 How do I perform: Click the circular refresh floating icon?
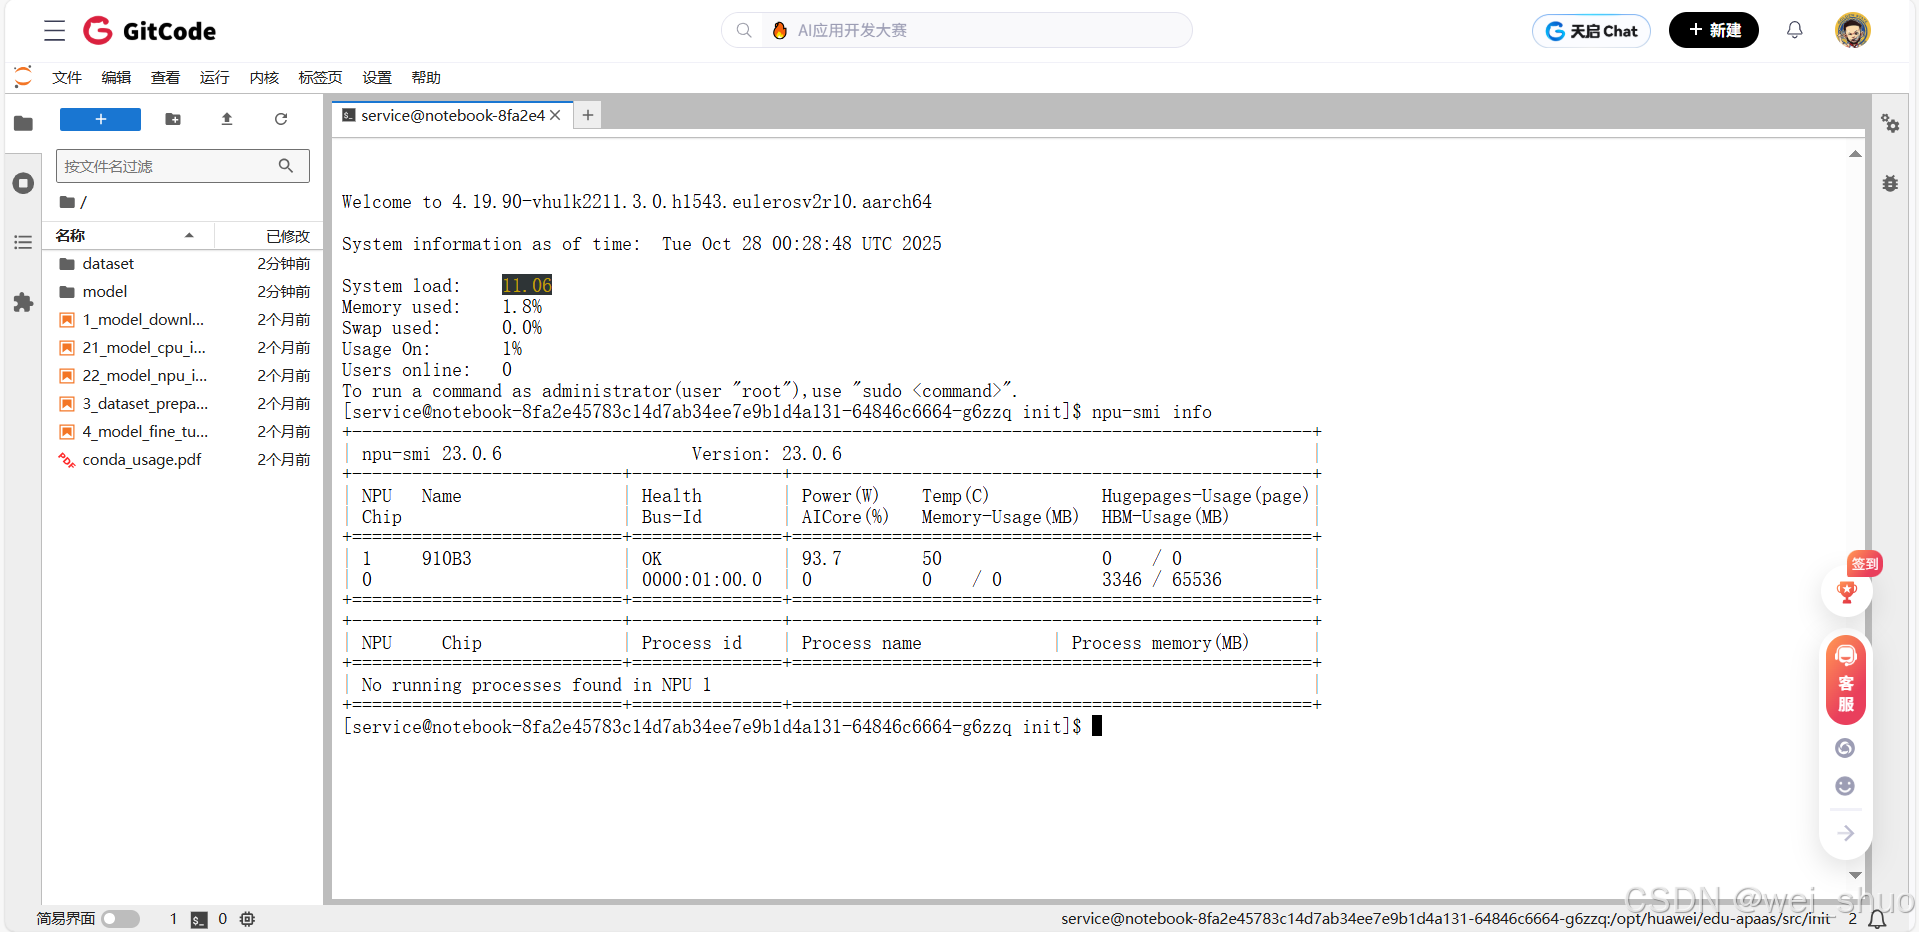click(x=1845, y=748)
